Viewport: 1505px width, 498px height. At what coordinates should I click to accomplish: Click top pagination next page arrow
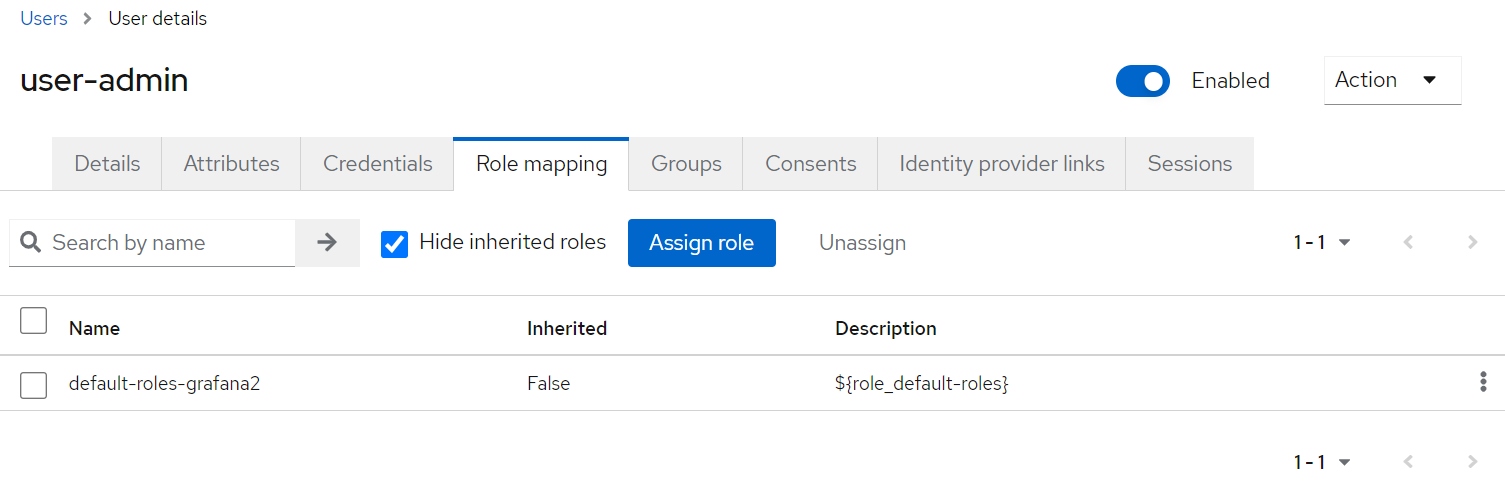coord(1472,242)
